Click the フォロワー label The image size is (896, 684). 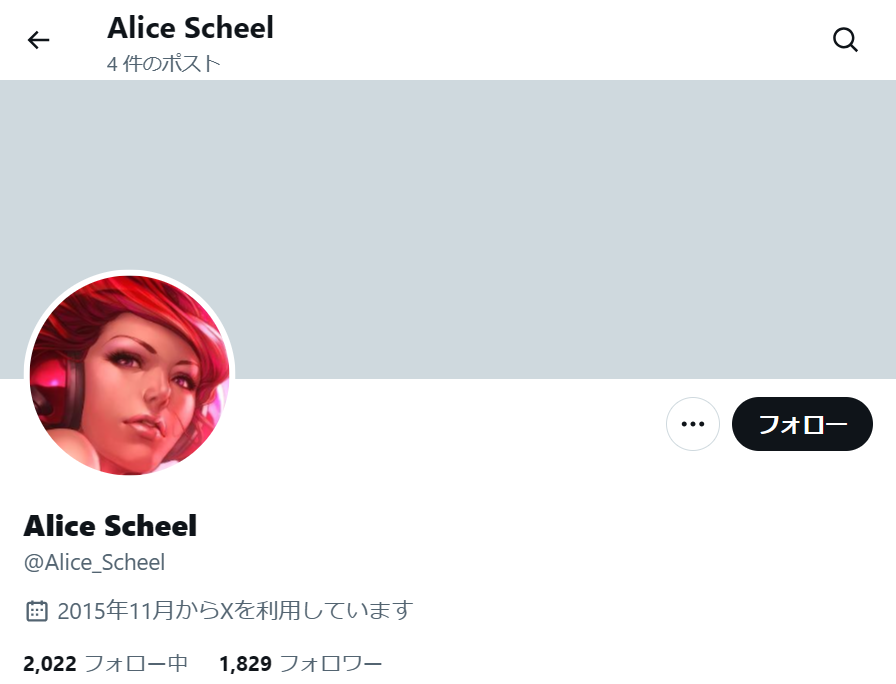click(x=331, y=664)
